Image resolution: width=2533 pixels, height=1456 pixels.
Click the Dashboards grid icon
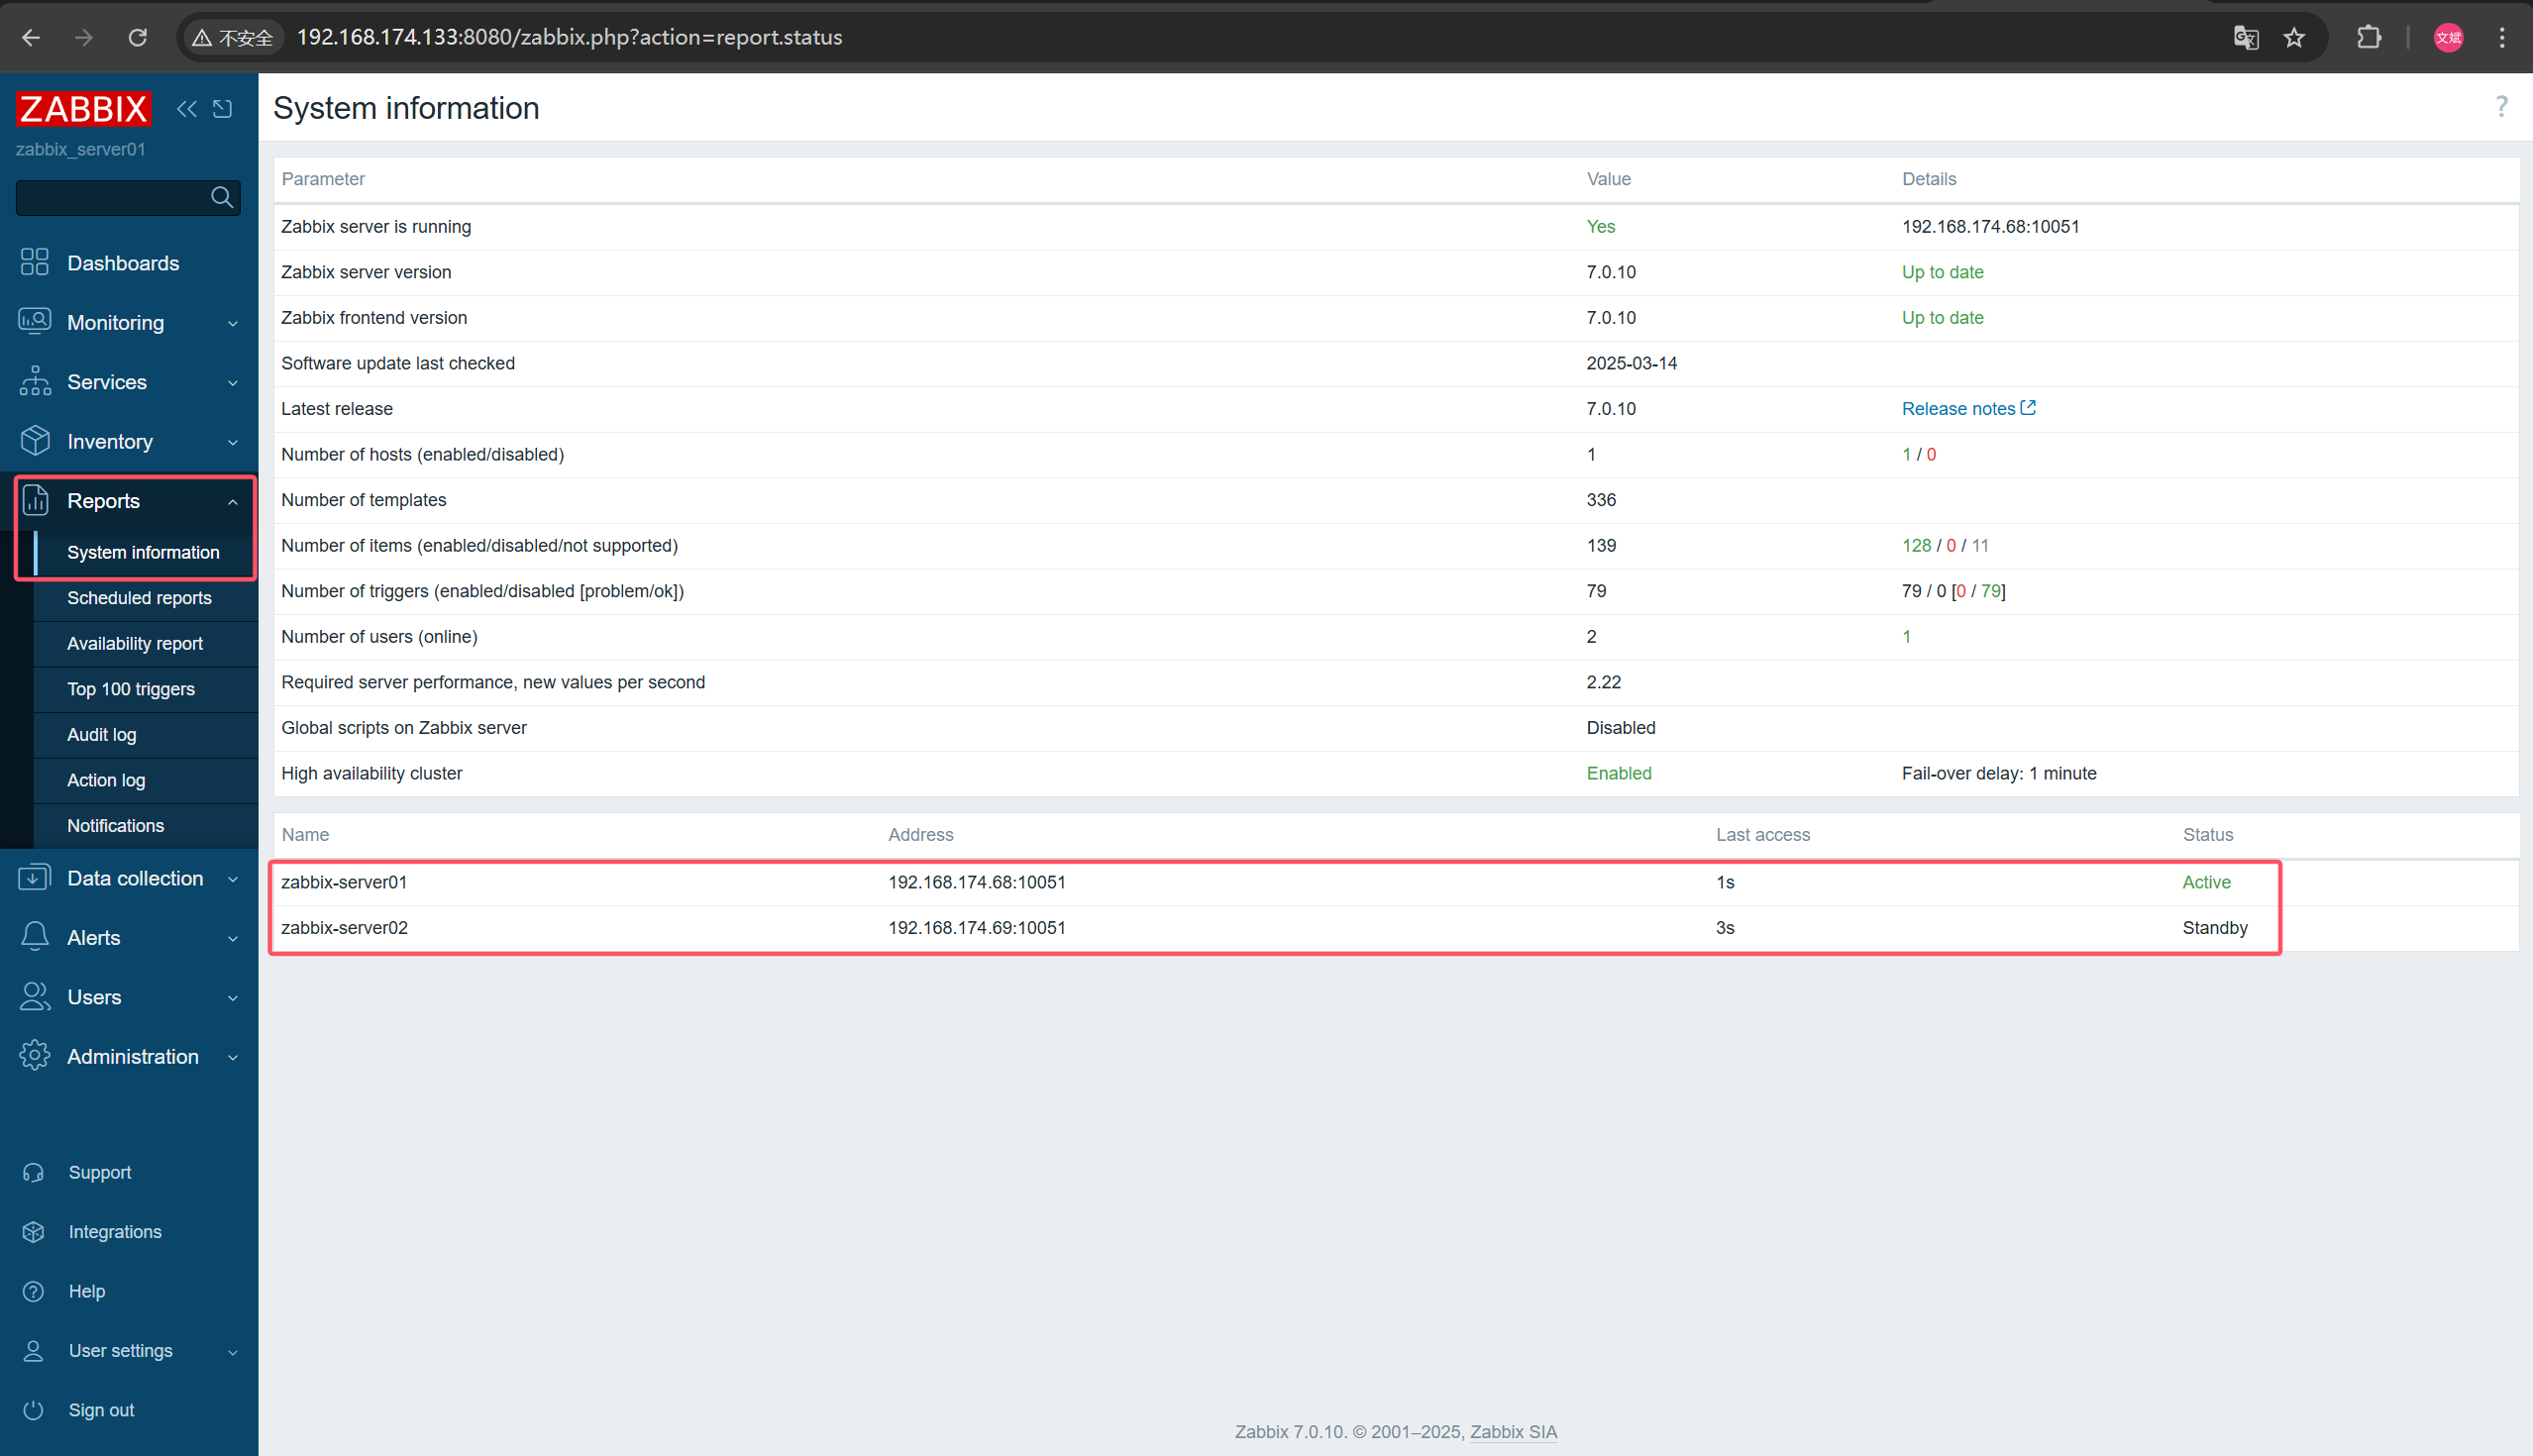click(x=34, y=262)
